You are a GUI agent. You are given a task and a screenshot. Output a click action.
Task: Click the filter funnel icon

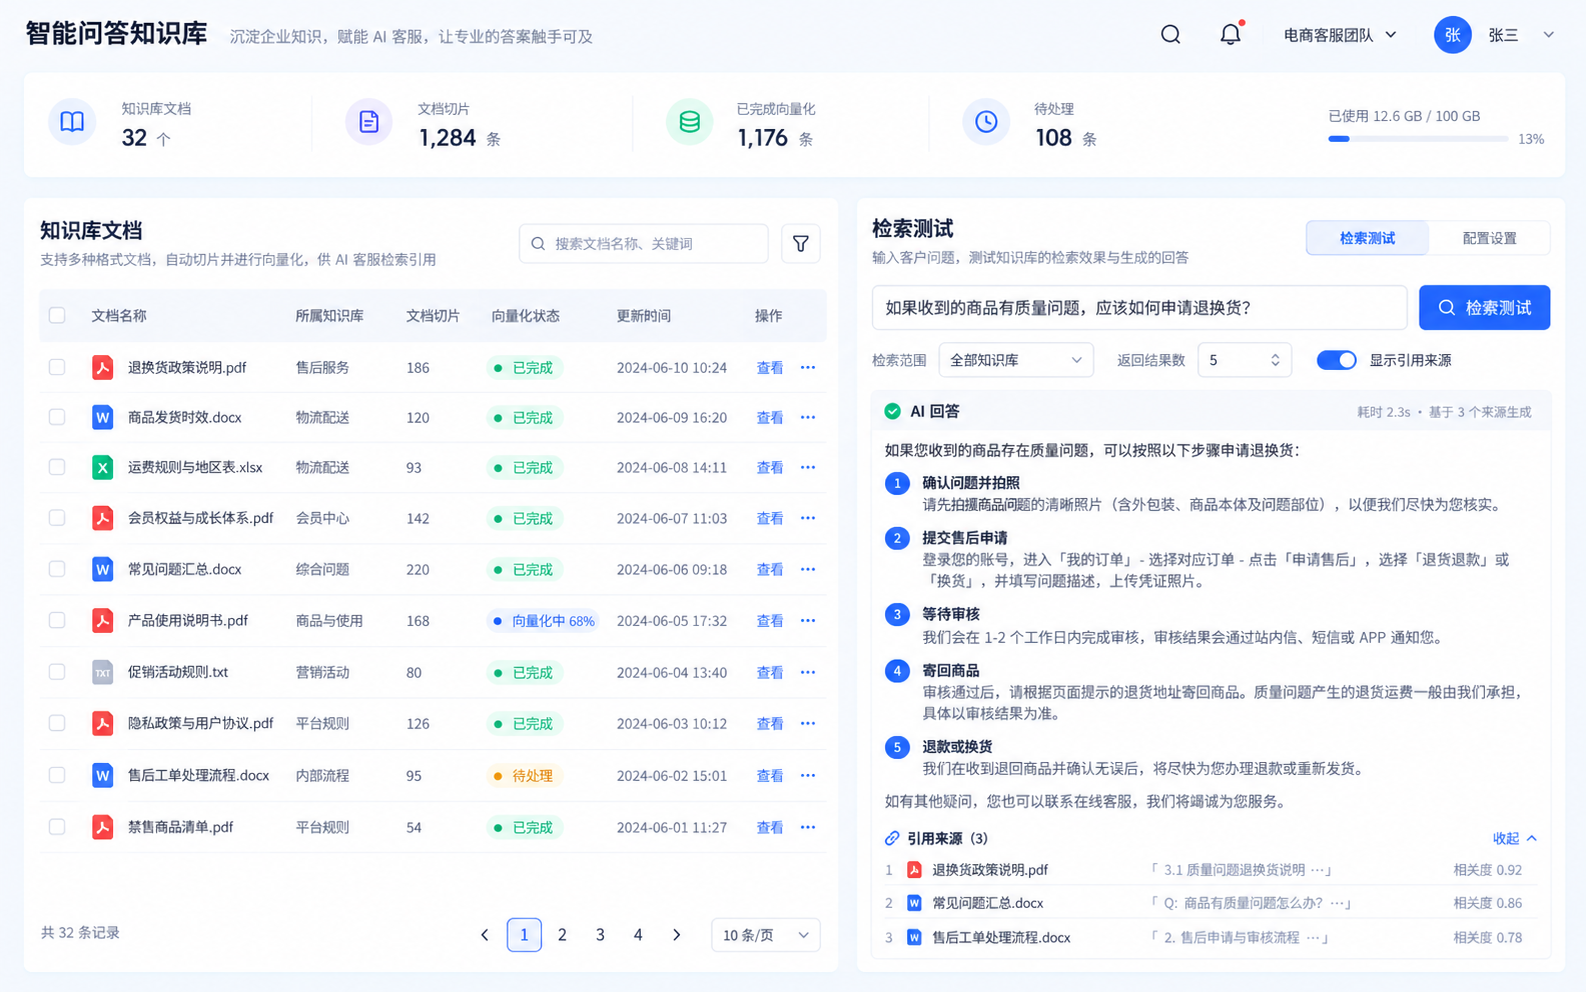click(x=801, y=243)
